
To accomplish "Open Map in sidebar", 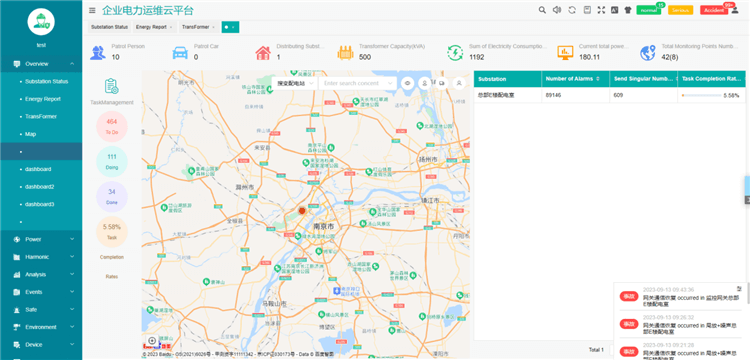I will tap(41, 134).
